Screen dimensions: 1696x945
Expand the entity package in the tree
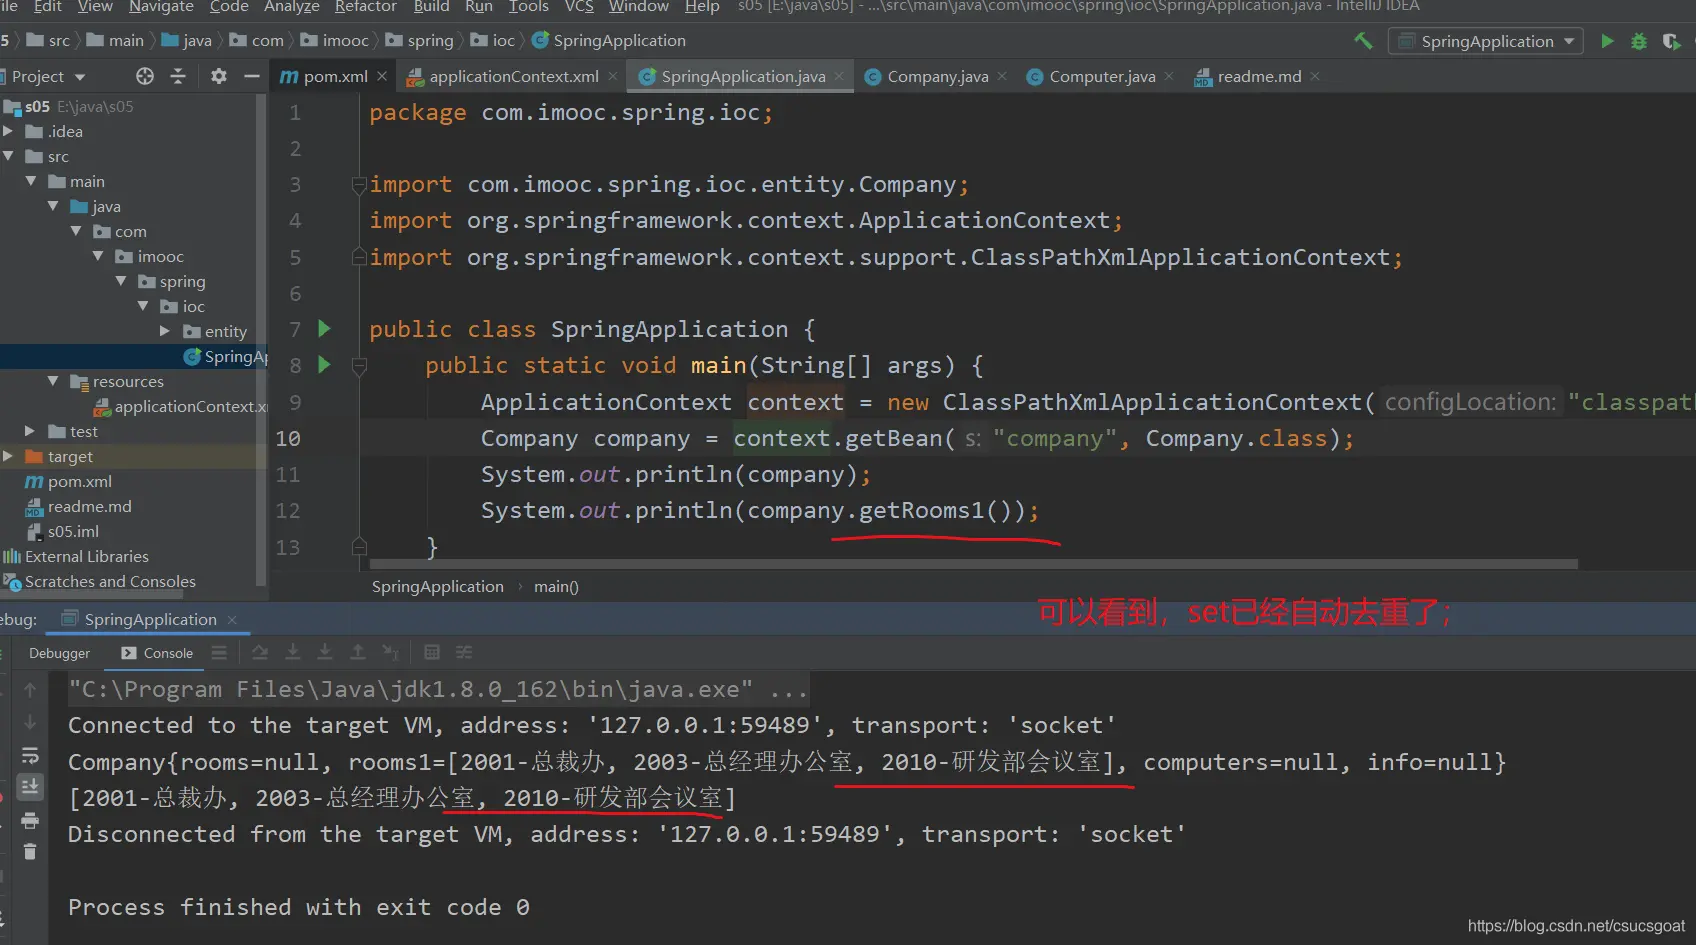point(165,331)
